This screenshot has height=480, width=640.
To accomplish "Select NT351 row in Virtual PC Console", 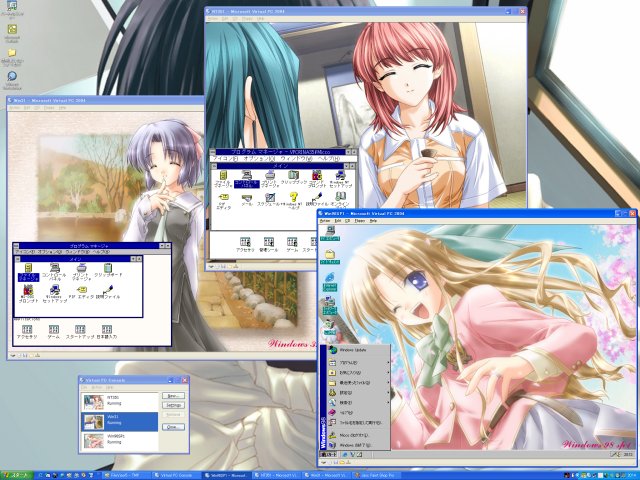I will click(120, 402).
